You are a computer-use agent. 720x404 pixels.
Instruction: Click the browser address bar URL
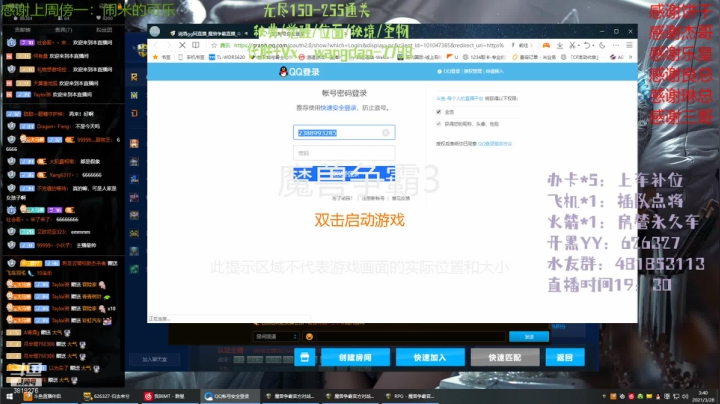coord(369,45)
